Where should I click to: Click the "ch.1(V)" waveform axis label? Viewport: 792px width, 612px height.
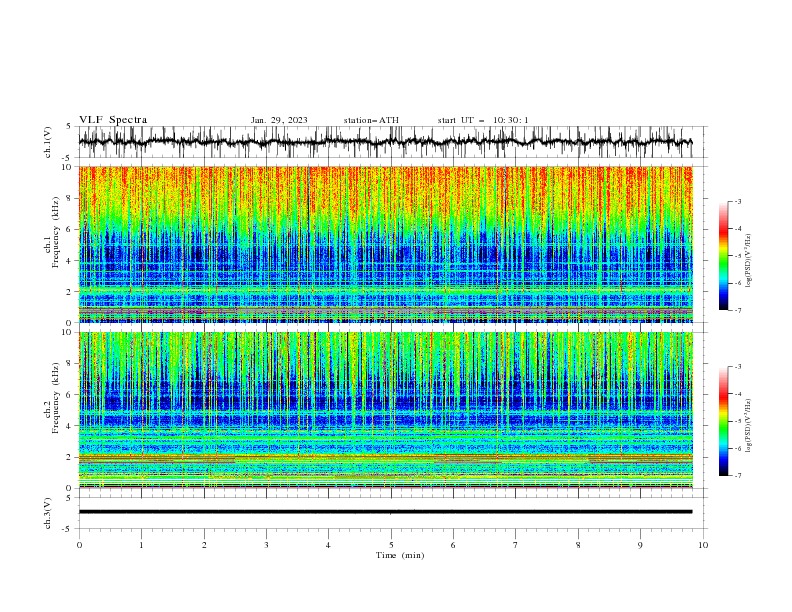tap(48, 142)
